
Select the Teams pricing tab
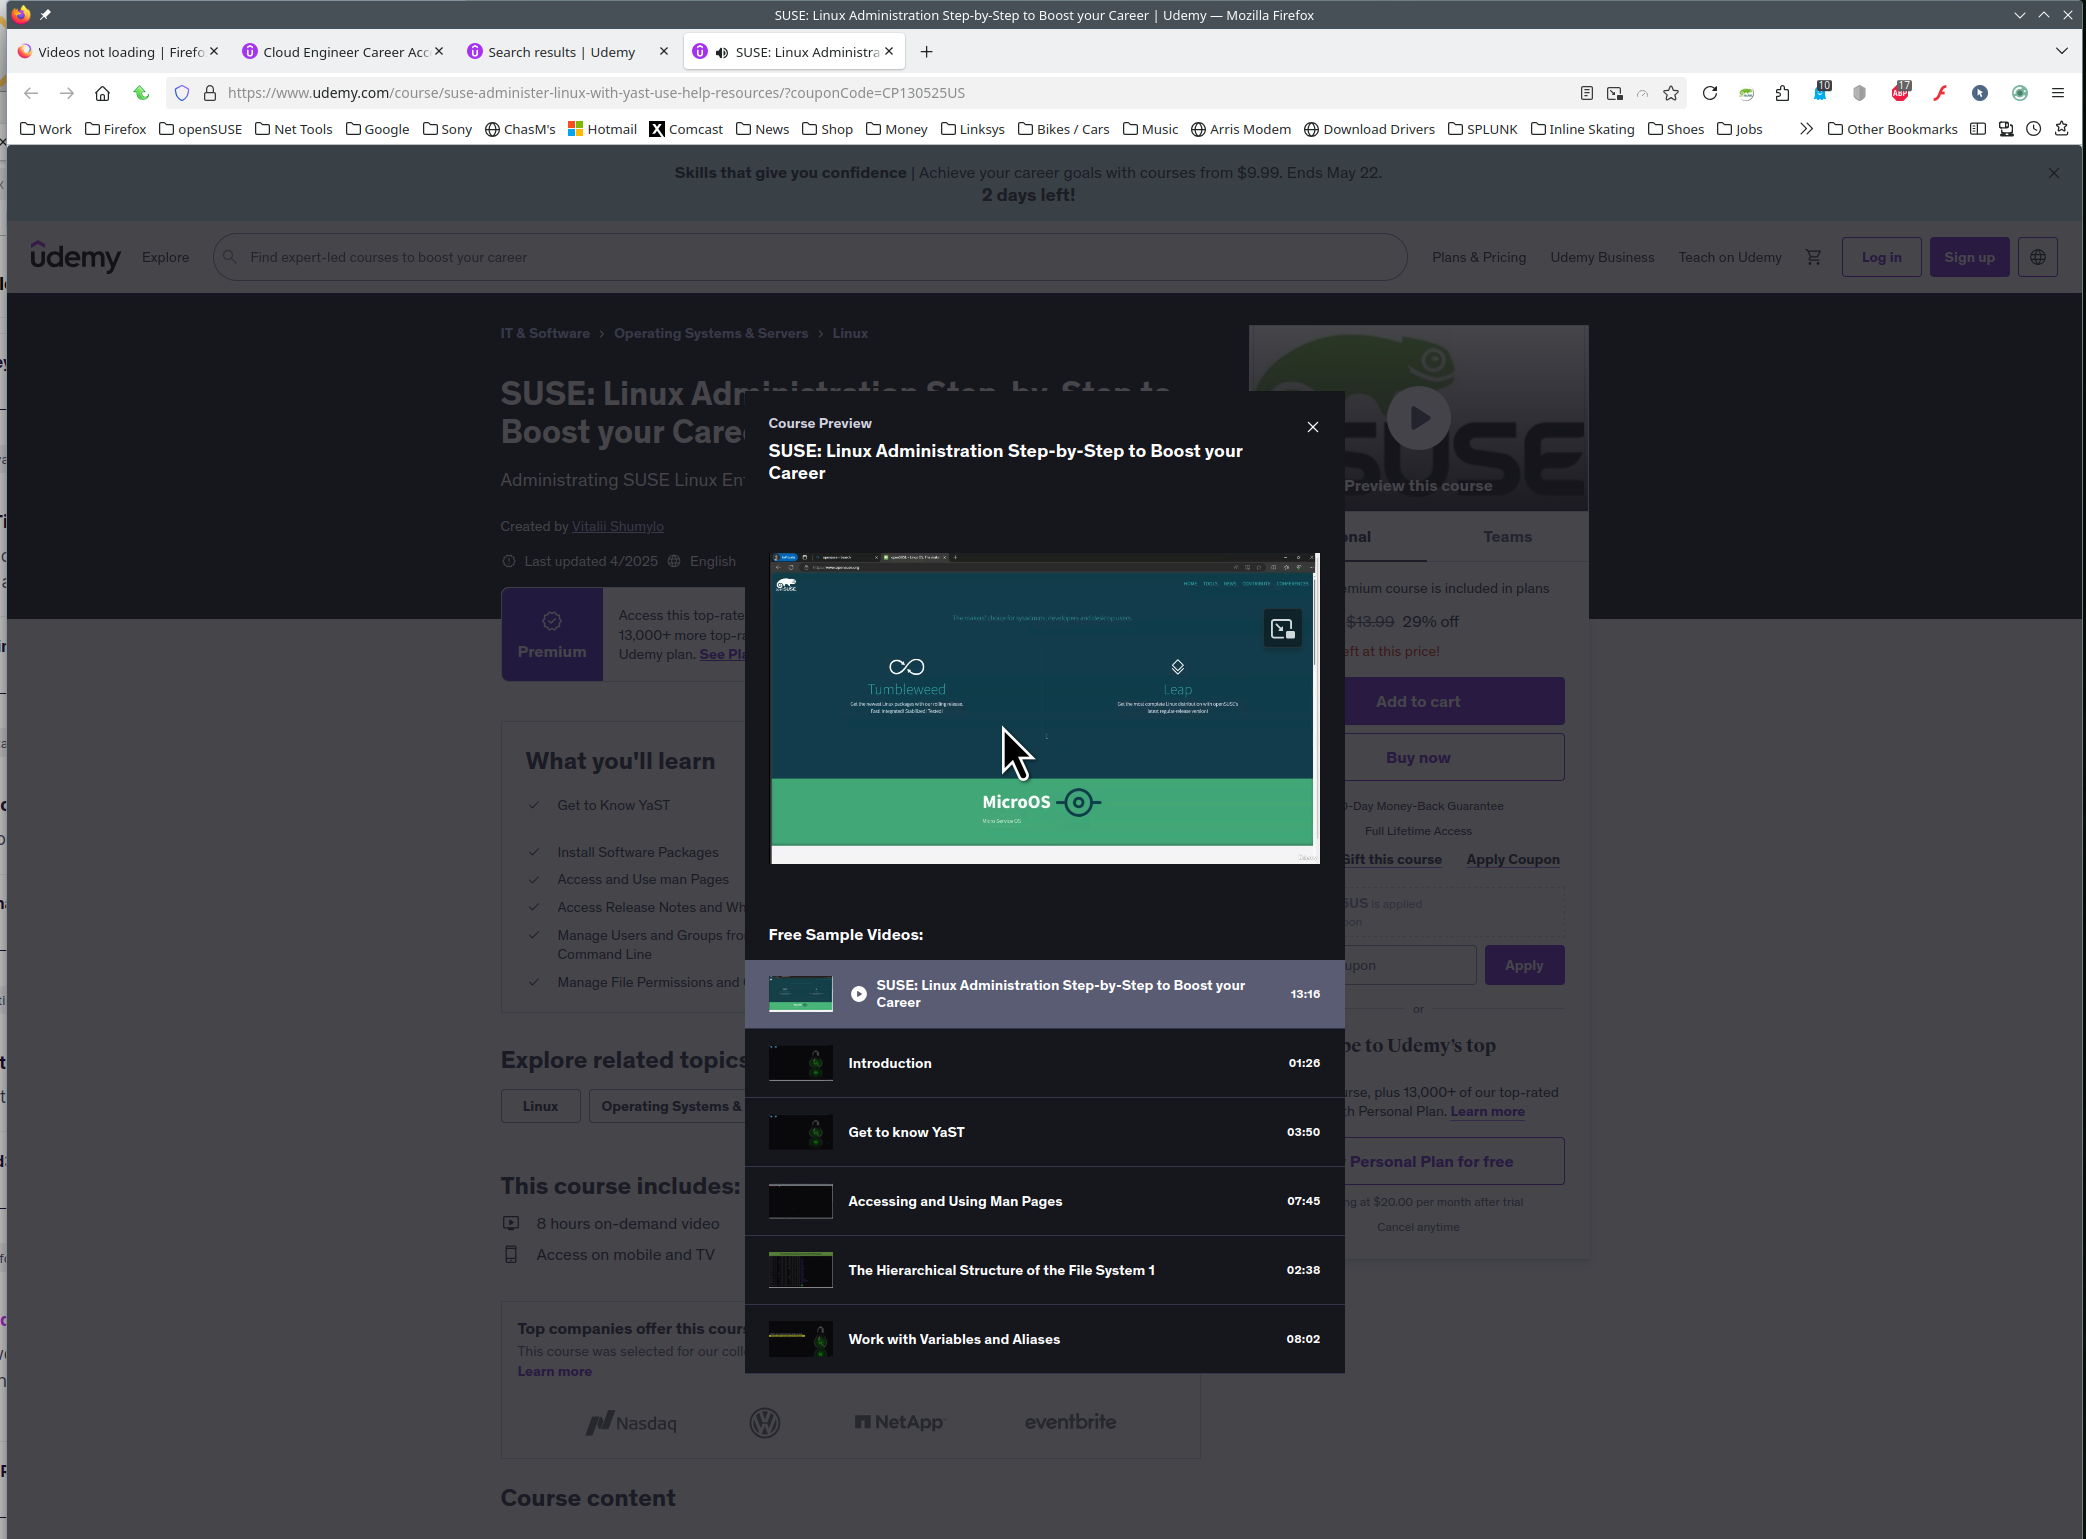[x=1507, y=537]
